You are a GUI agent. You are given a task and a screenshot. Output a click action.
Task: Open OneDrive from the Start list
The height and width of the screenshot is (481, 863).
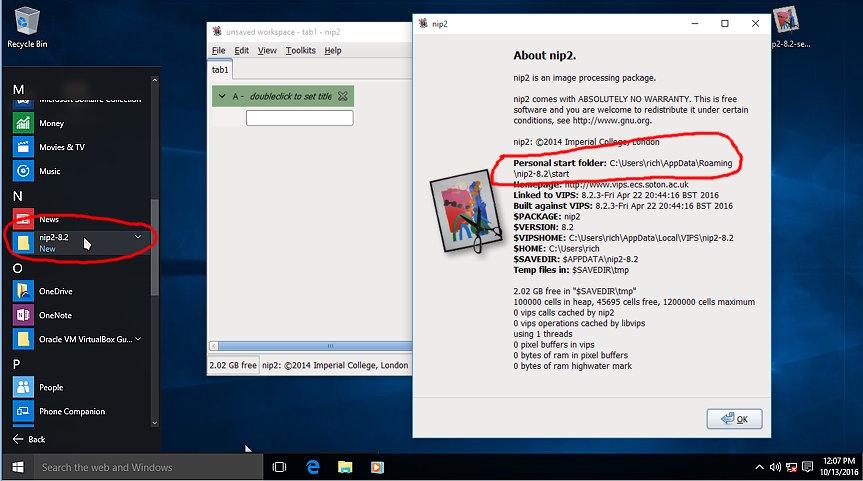point(56,291)
